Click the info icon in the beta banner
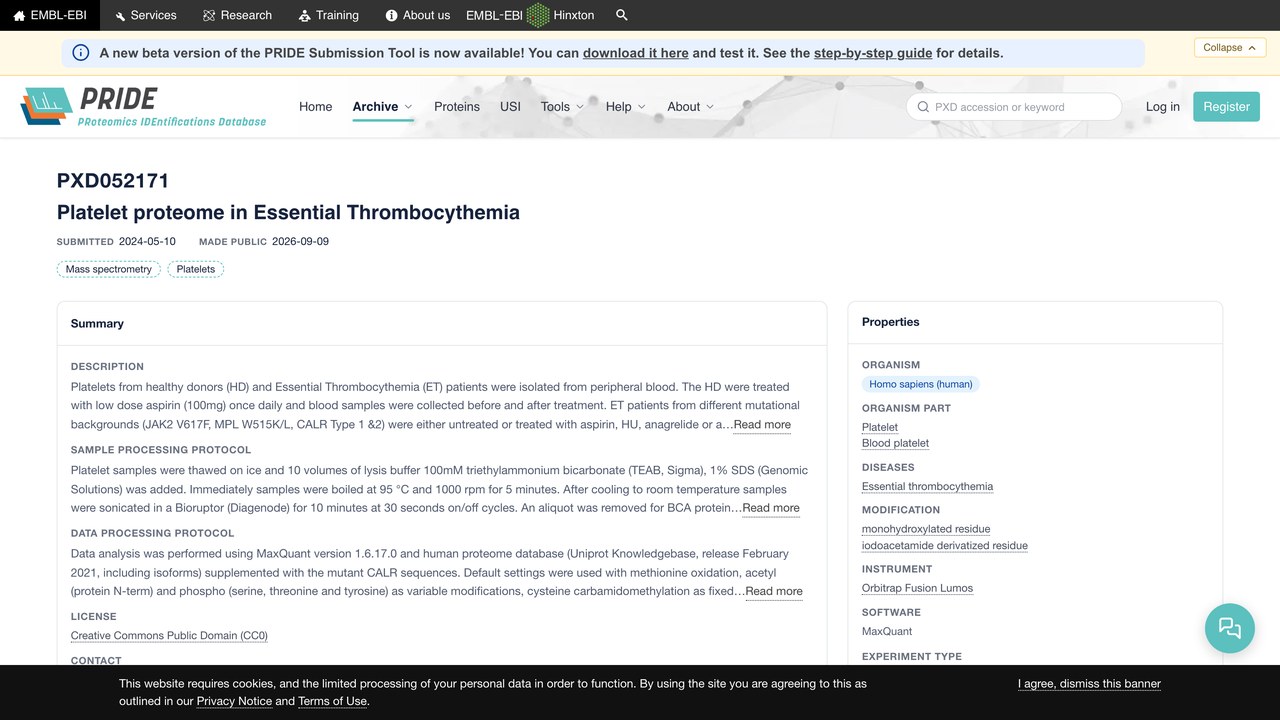 tap(81, 53)
